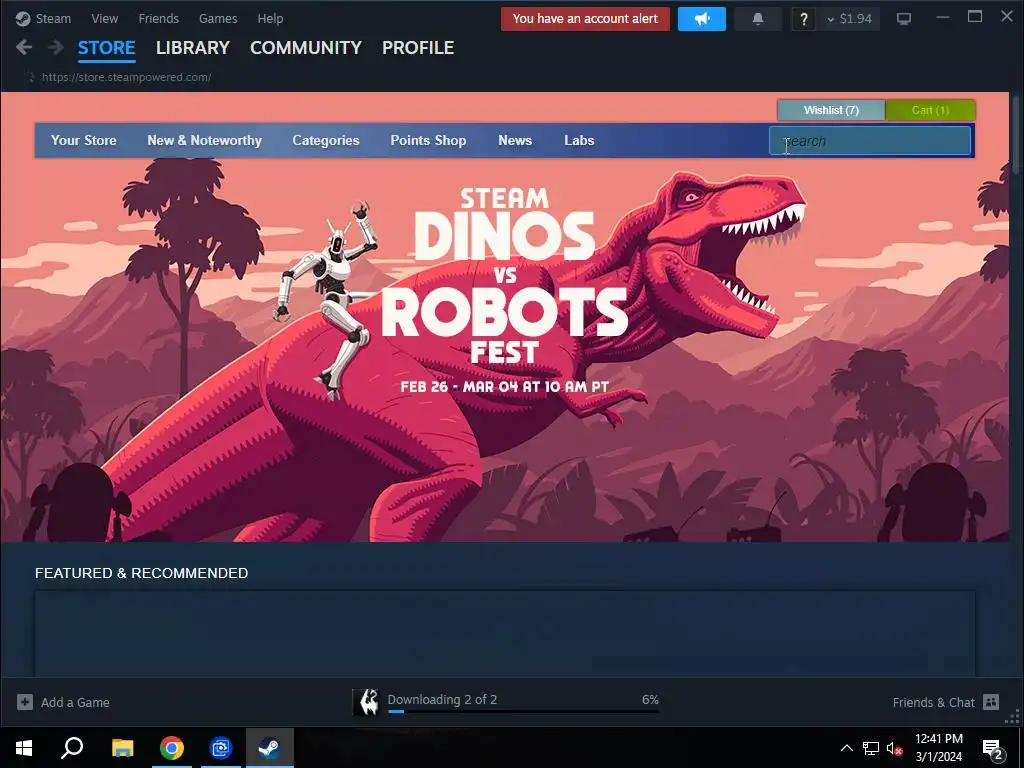
Task: Click the store page vertical scrollbar
Action: coord(1016,134)
